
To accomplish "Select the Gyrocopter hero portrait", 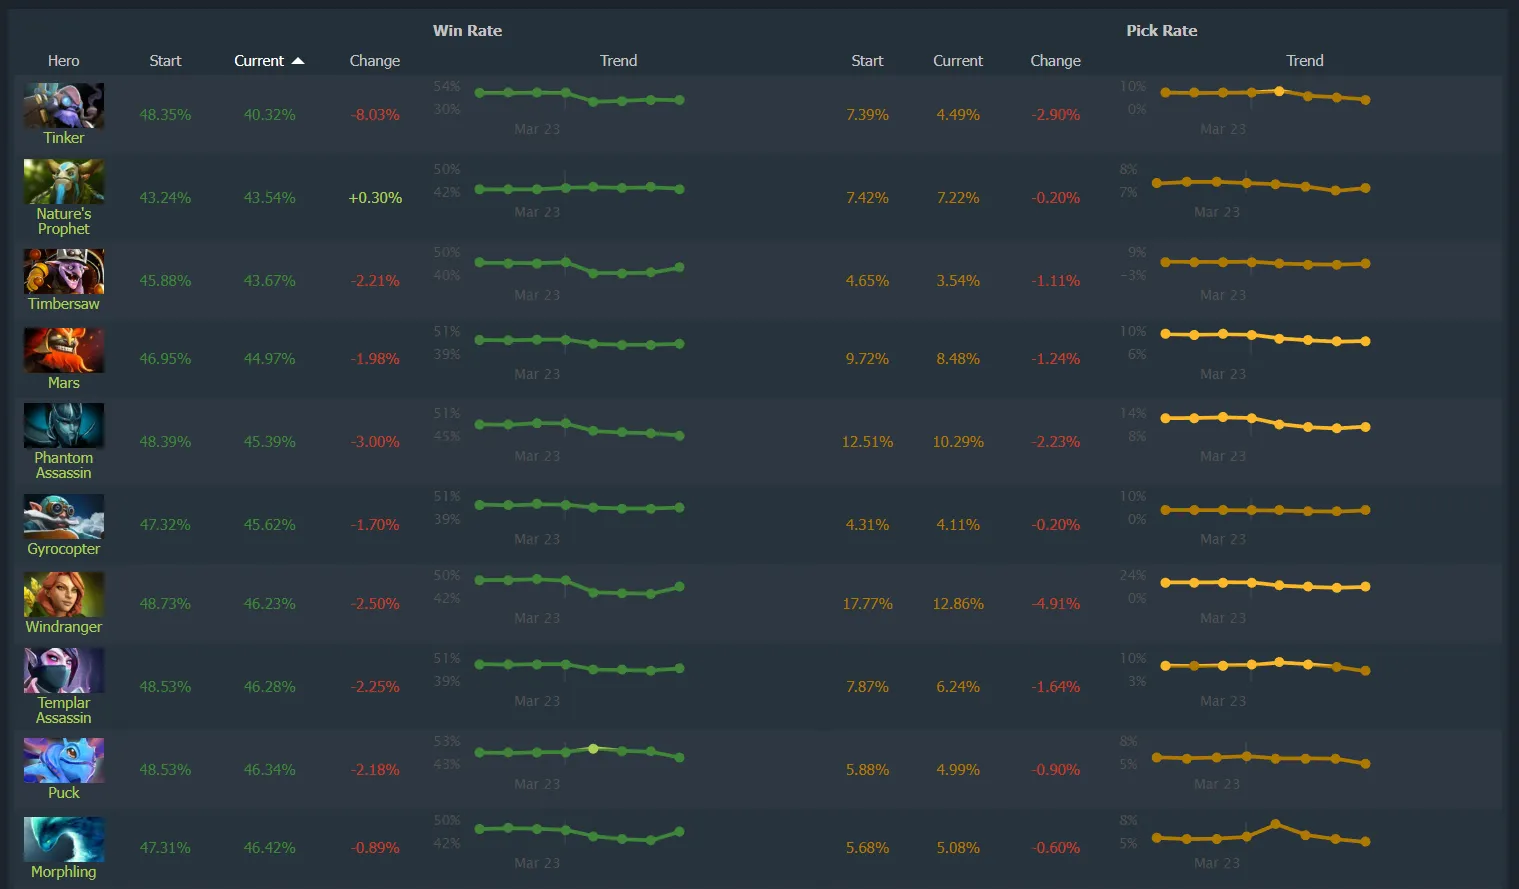I will [x=63, y=515].
